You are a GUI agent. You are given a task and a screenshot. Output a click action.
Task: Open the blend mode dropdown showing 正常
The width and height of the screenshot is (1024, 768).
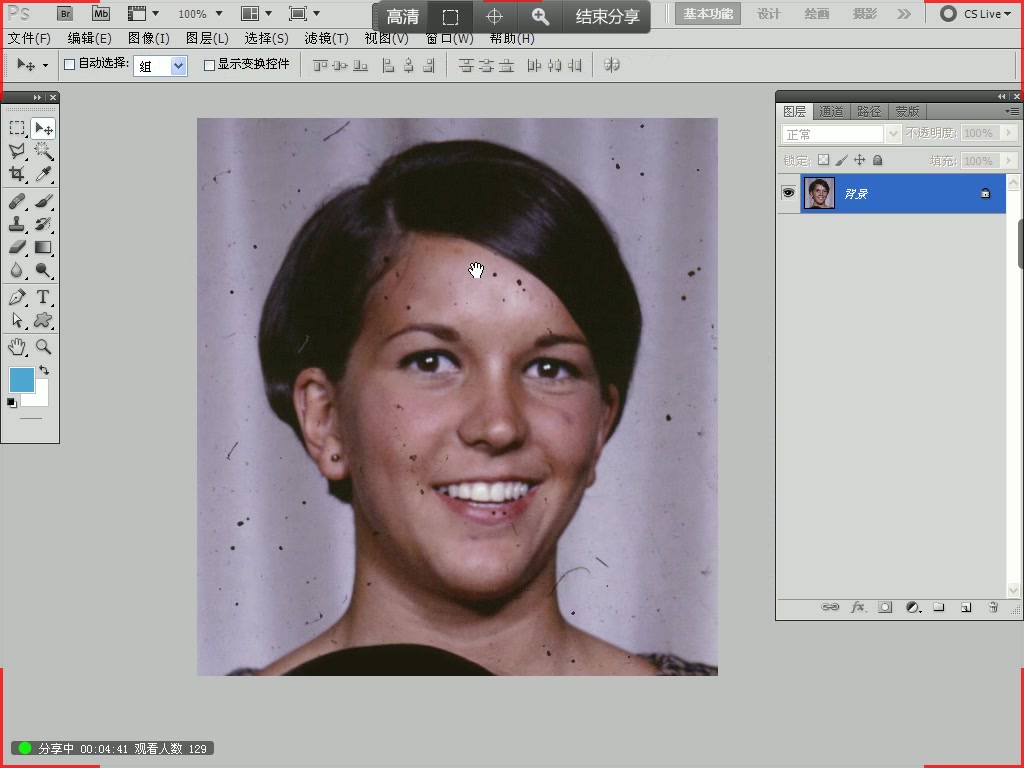click(x=893, y=132)
